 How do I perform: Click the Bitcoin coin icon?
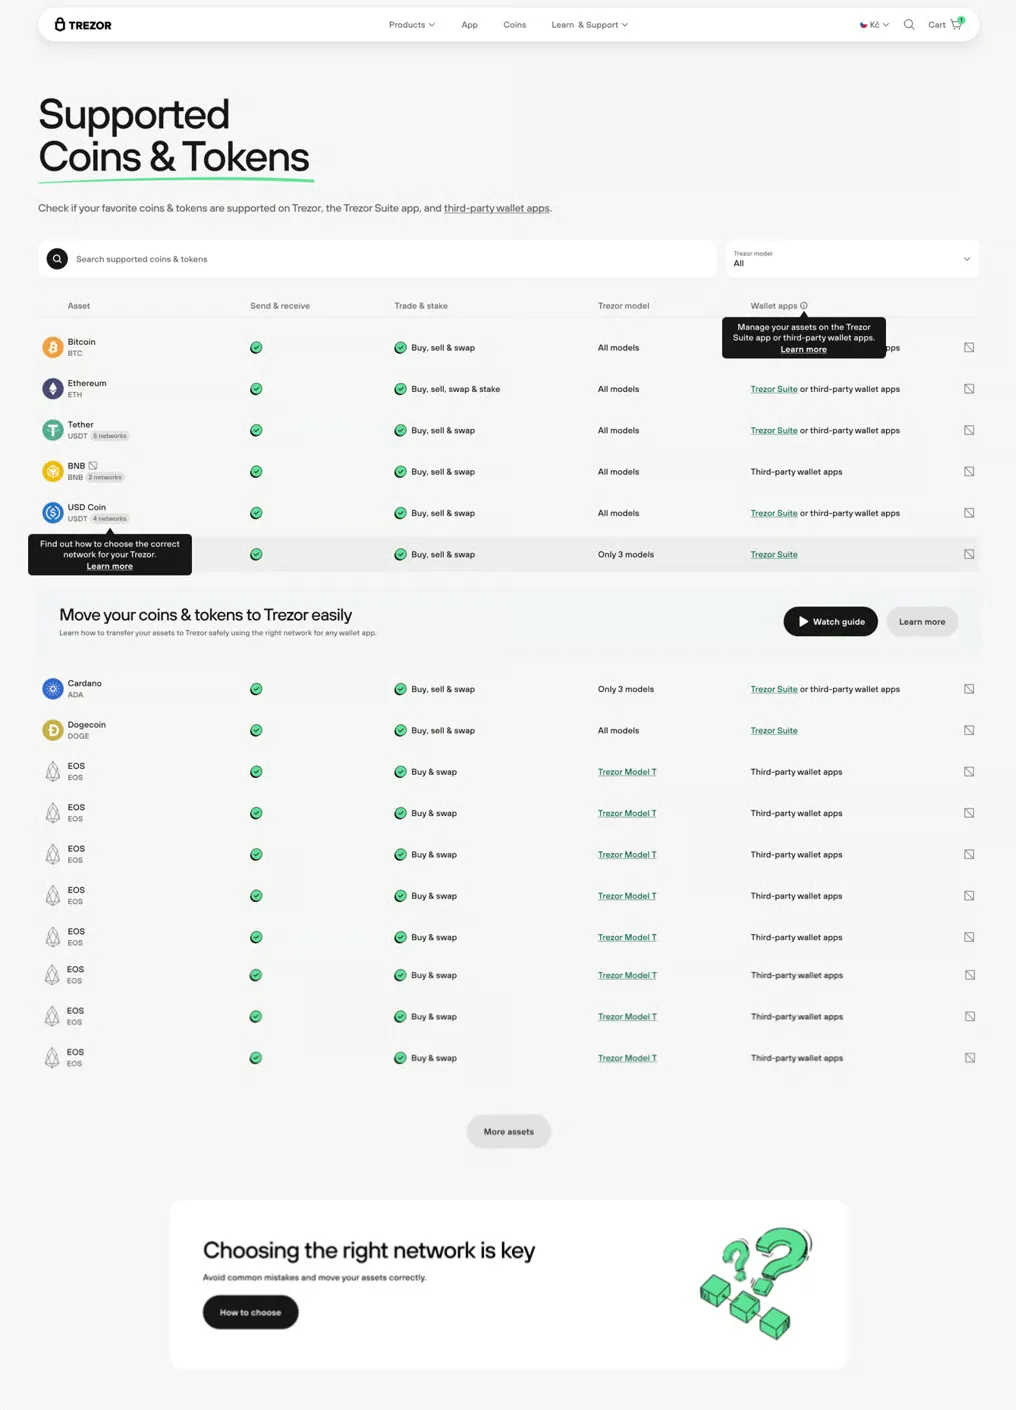[x=53, y=348]
